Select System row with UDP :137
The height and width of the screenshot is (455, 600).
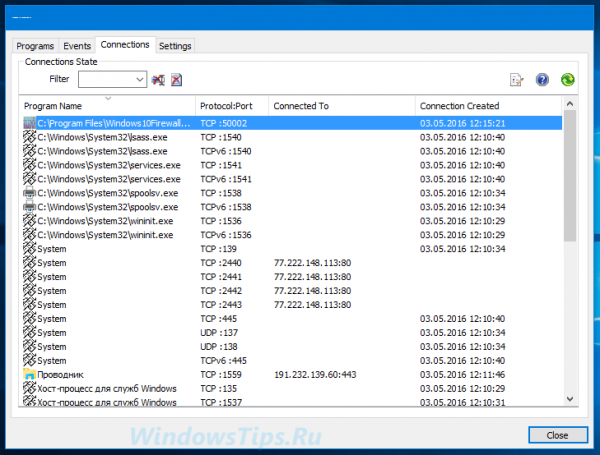[x=292, y=333]
